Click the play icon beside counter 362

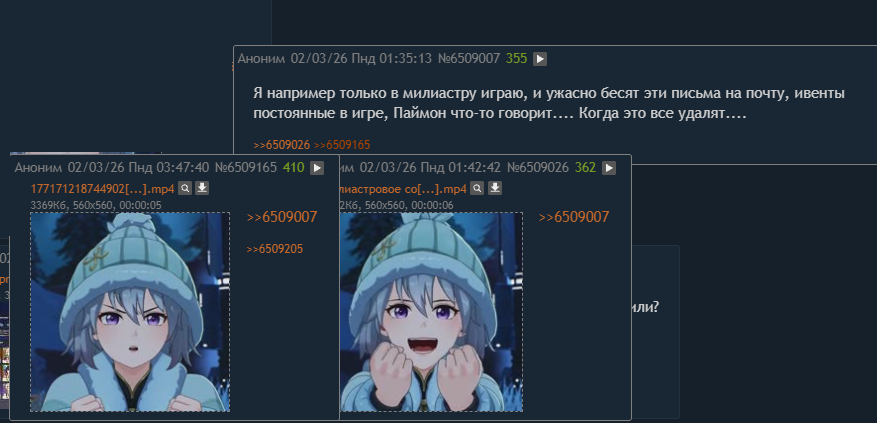[609, 168]
